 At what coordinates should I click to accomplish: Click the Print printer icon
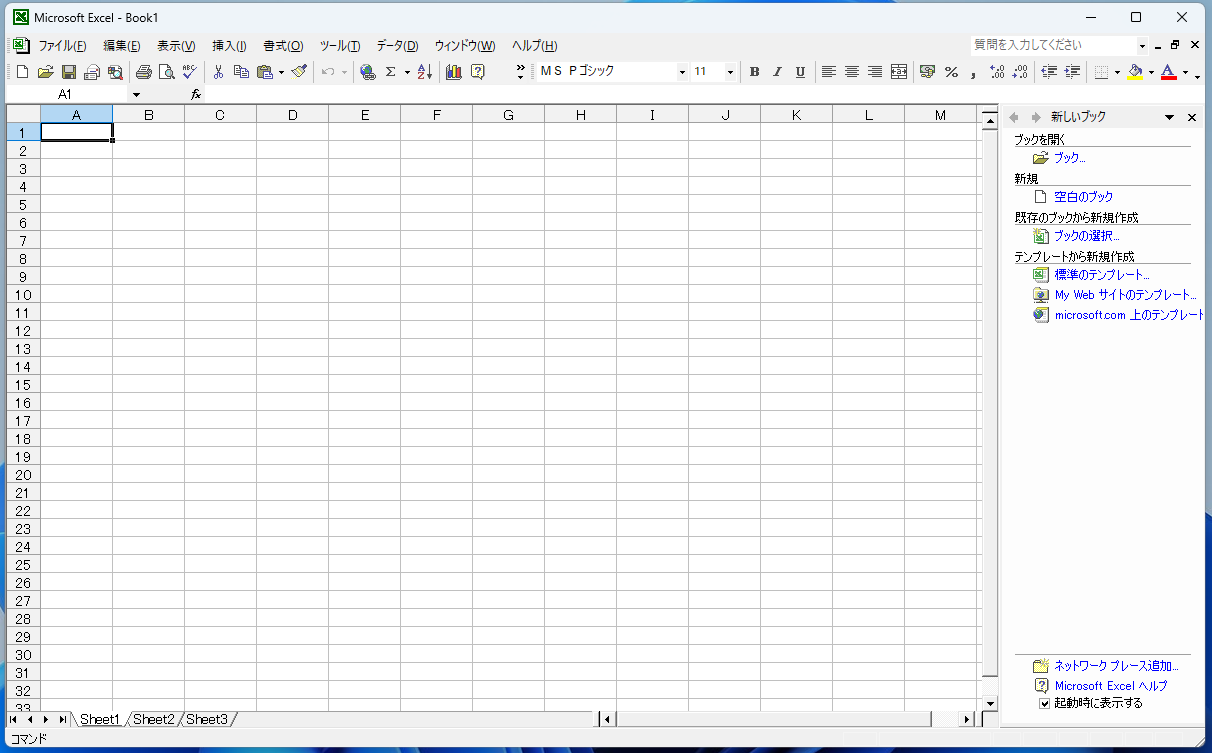tap(144, 72)
